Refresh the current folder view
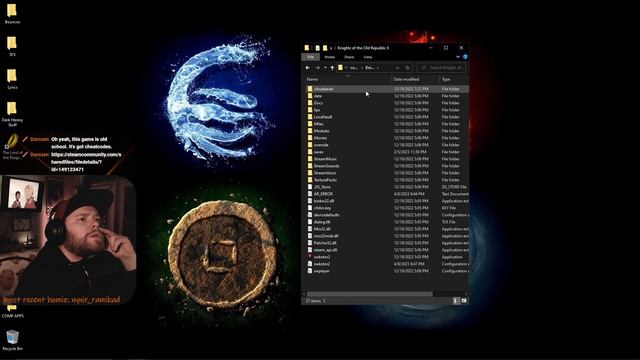640x360 pixels. (x=407, y=68)
